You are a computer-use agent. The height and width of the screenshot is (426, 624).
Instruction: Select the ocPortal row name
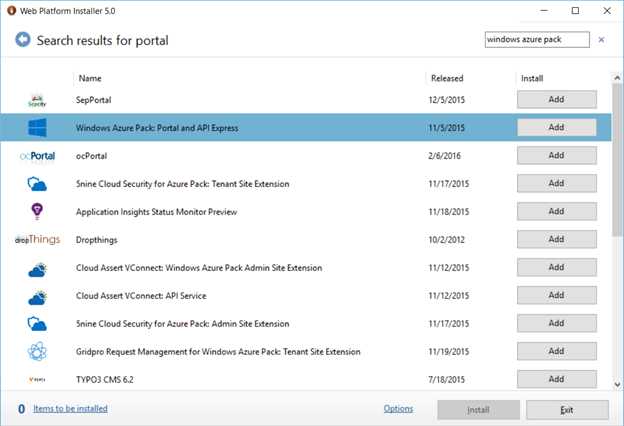92,156
